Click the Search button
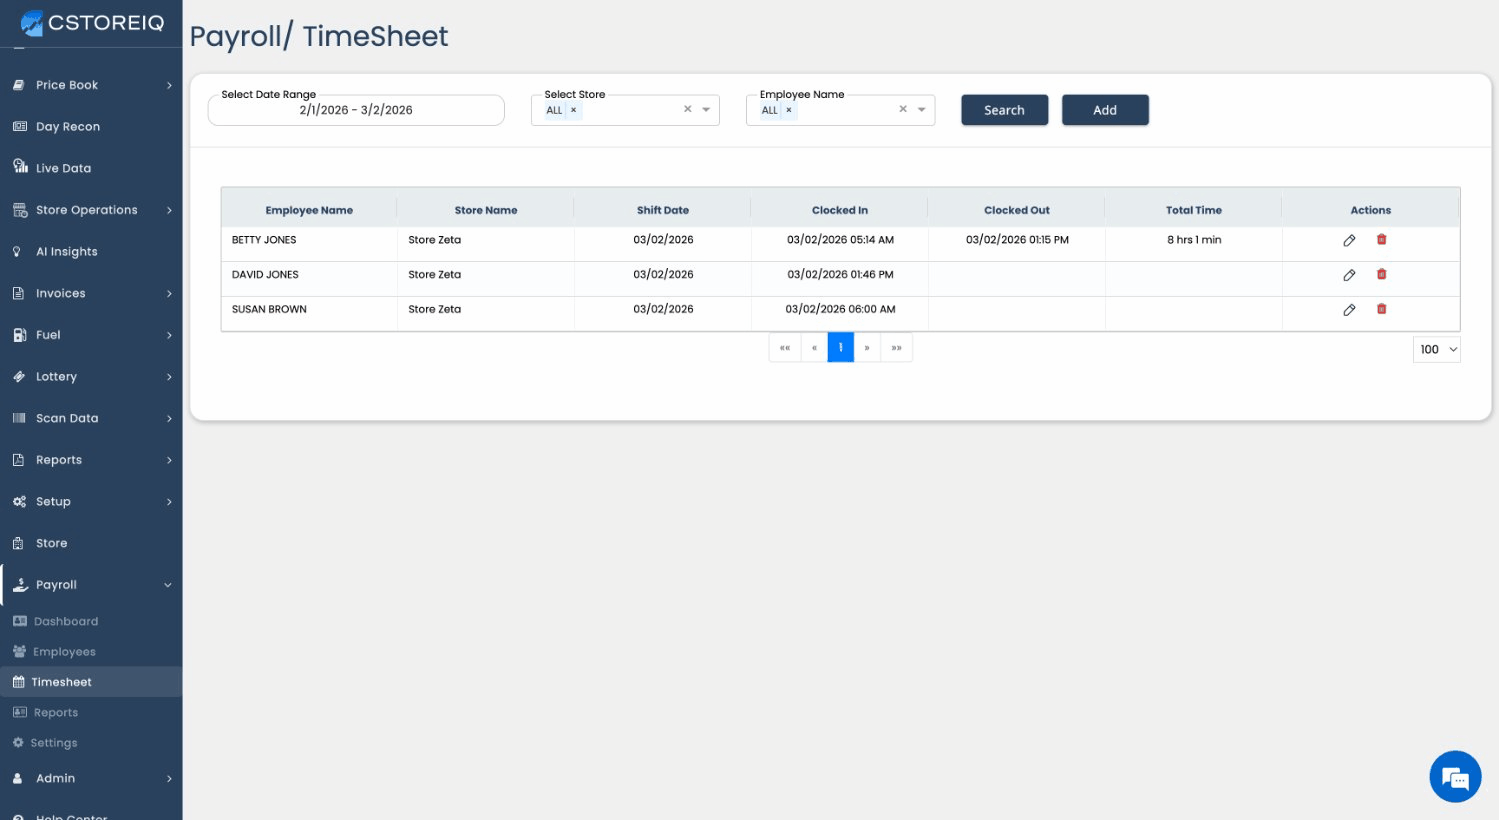 point(1004,110)
